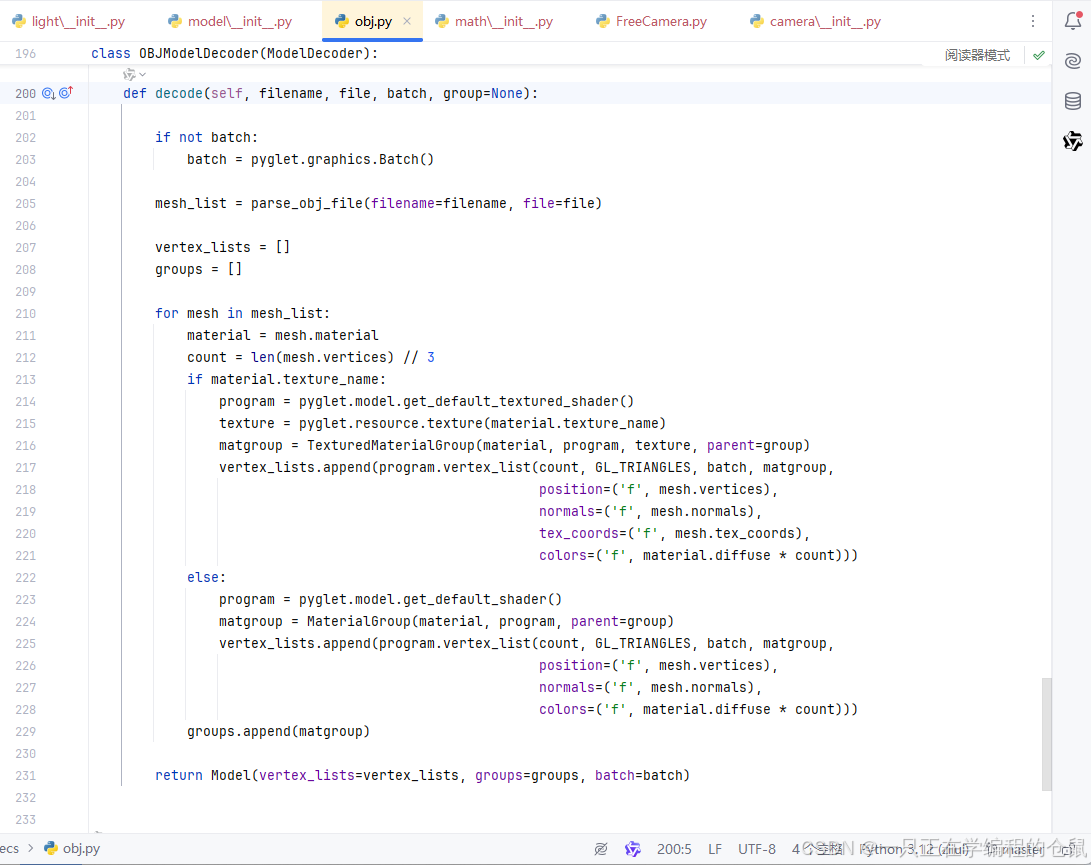
Task: Expand the inline chevron above the decode method
Action: click(142, 74)
